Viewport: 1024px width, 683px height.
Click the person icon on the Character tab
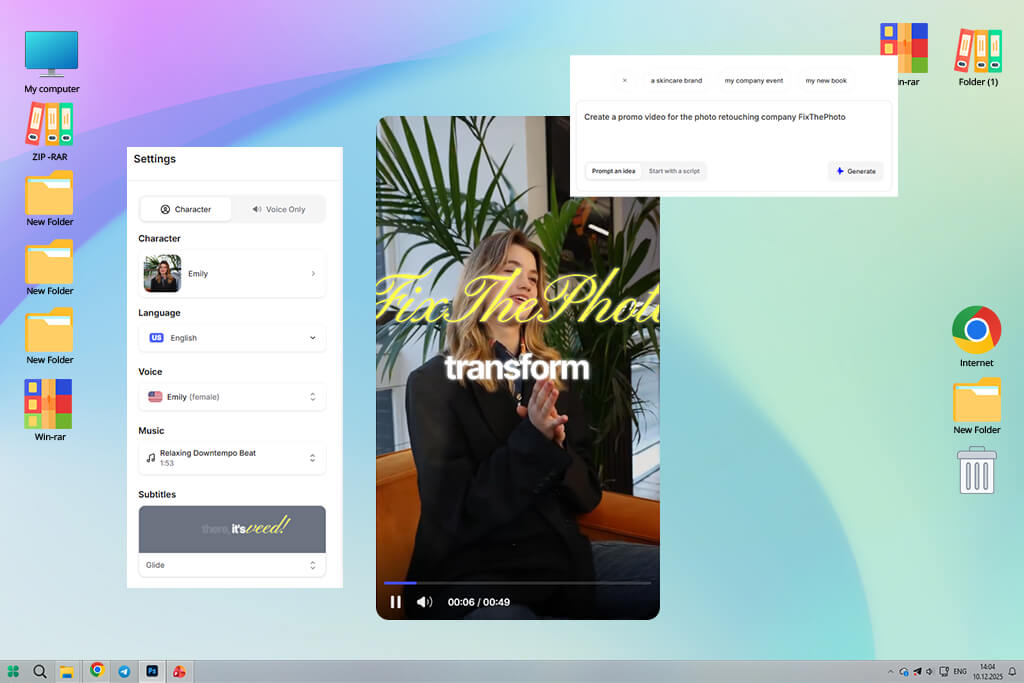(165, 210)
